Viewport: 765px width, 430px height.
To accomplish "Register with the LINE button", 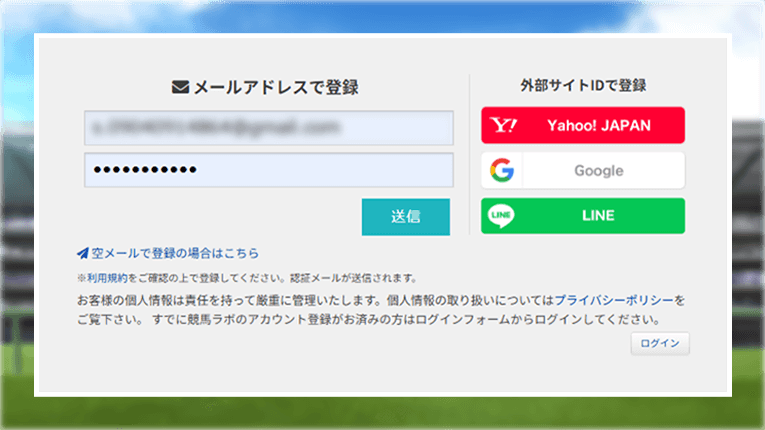I will click(583, 216).
